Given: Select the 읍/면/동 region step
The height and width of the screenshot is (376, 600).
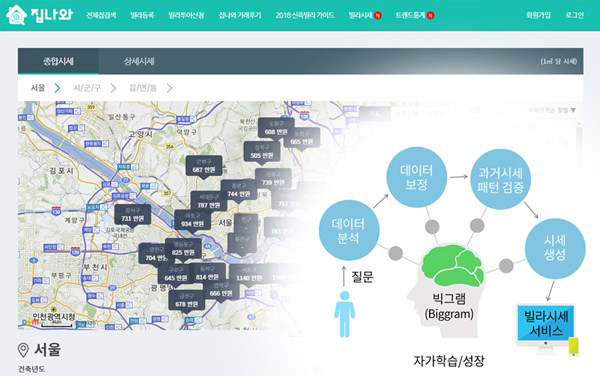Looking at the screenshot, I should point(143,88).
